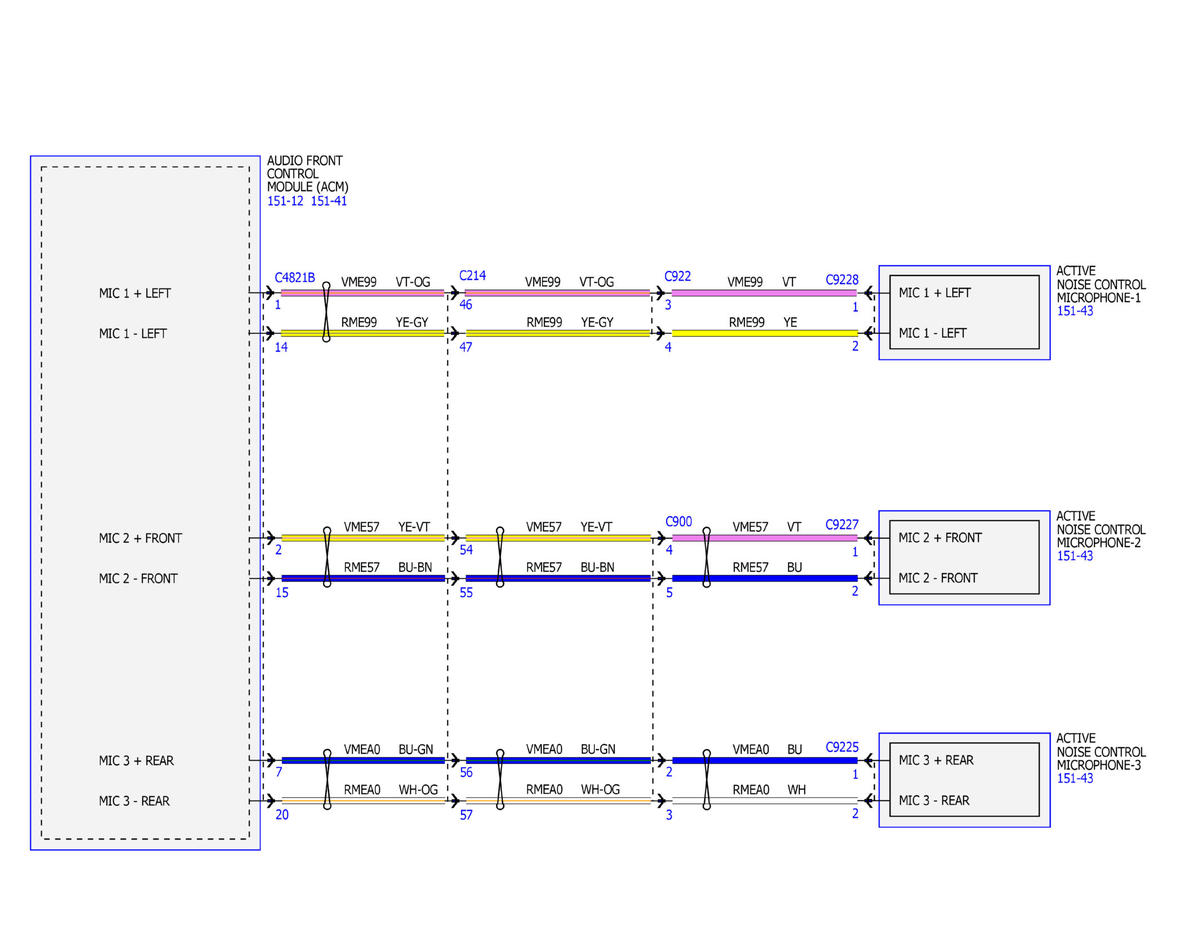Click the white RMEA0 wire to C9225
The height and width of the screenshot is (927, 1200).
coord(764,800)
